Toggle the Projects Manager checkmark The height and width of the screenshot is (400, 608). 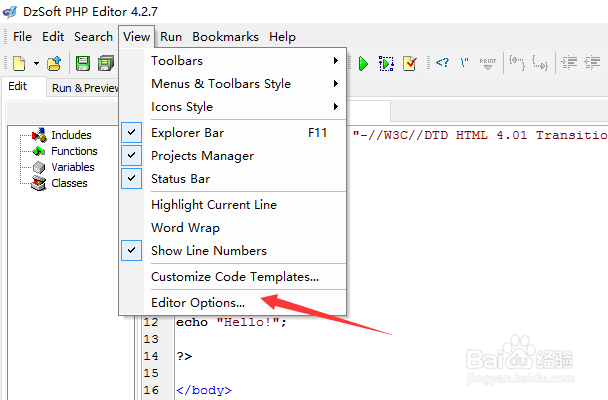click(131, 155)
